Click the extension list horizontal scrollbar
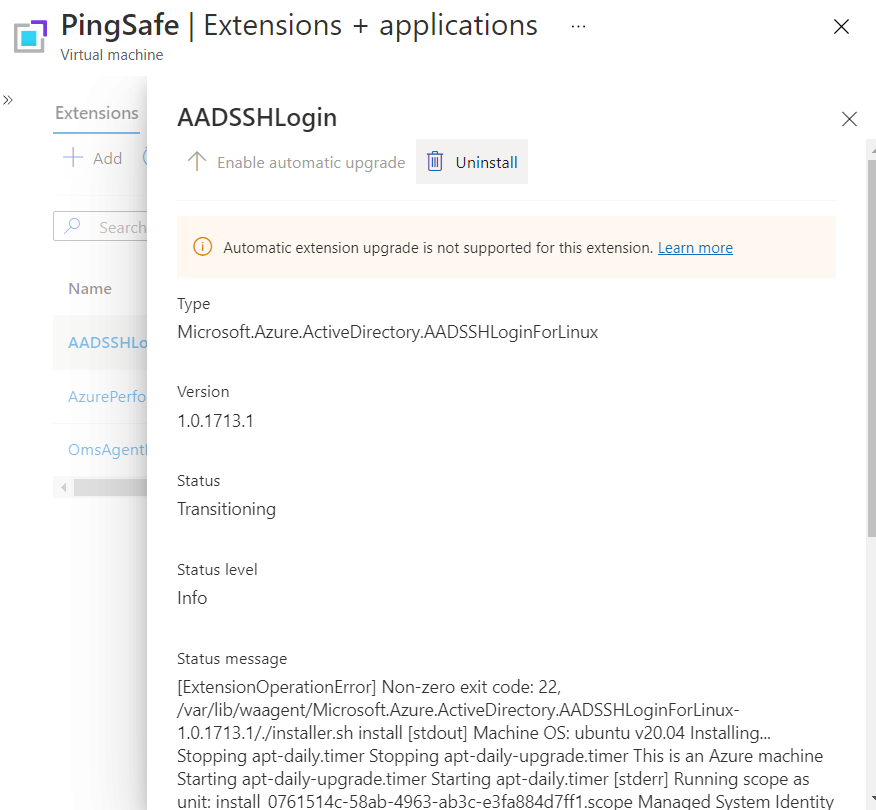 (110, 487)
